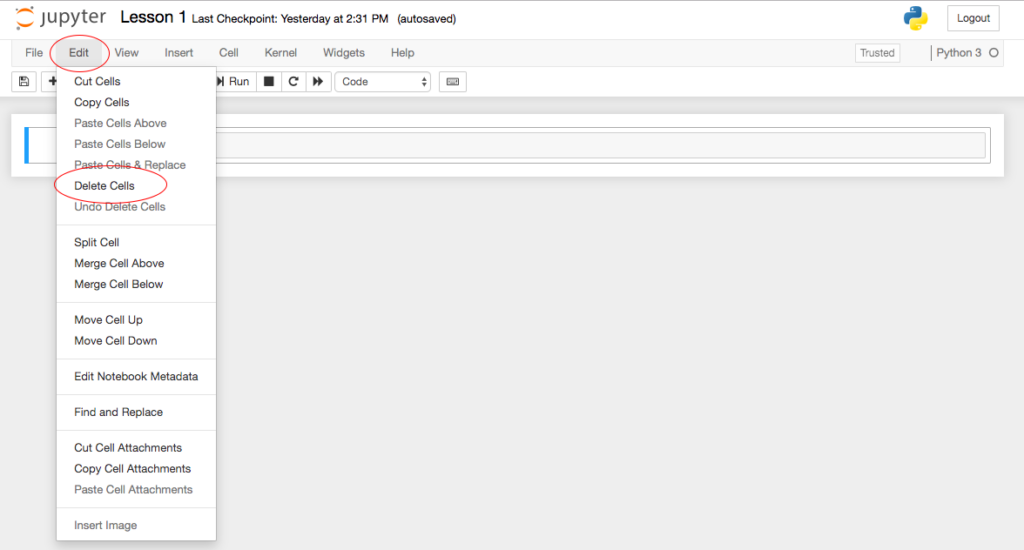Choose Edit Notebook Metadata
1024x550 pixels.
[136, 377]
